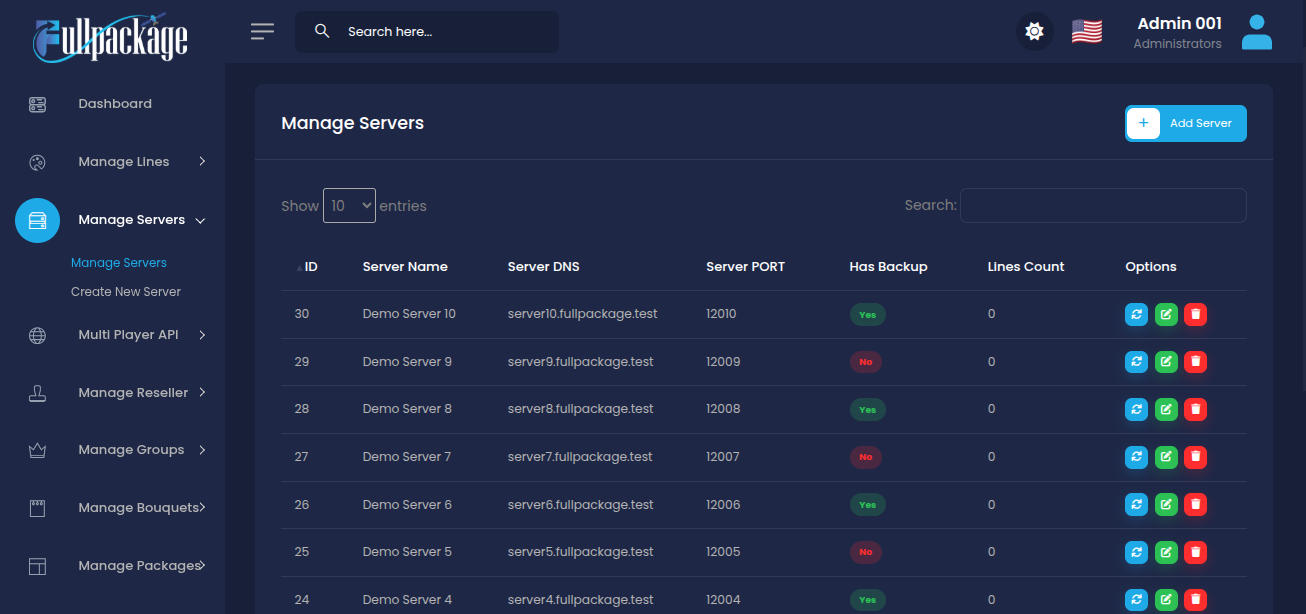Screen dimensions: 1306x614
Task: Toggle the sidebar with the hamburger icon
Action: coord(262,32)
